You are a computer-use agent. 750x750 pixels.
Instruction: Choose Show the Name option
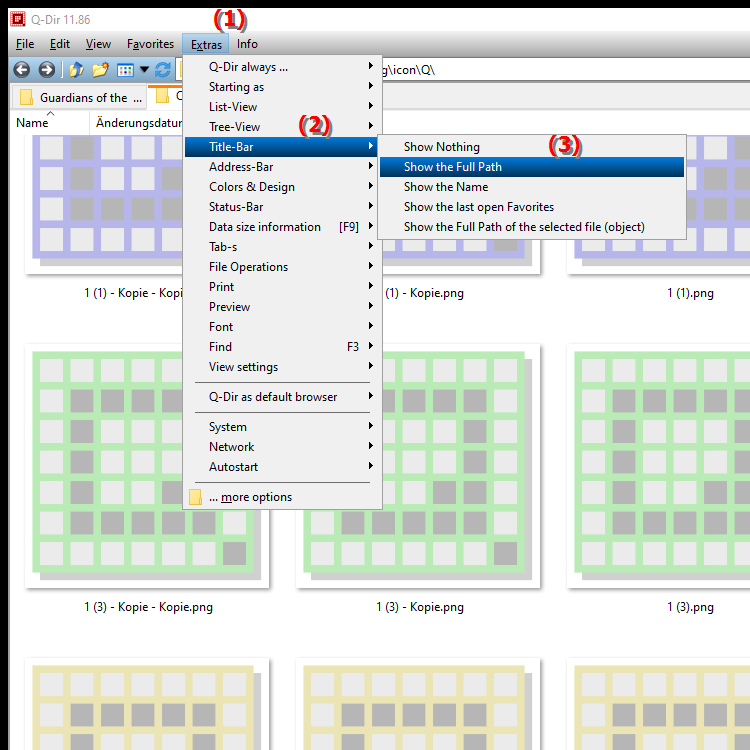[x=532, y=187]
